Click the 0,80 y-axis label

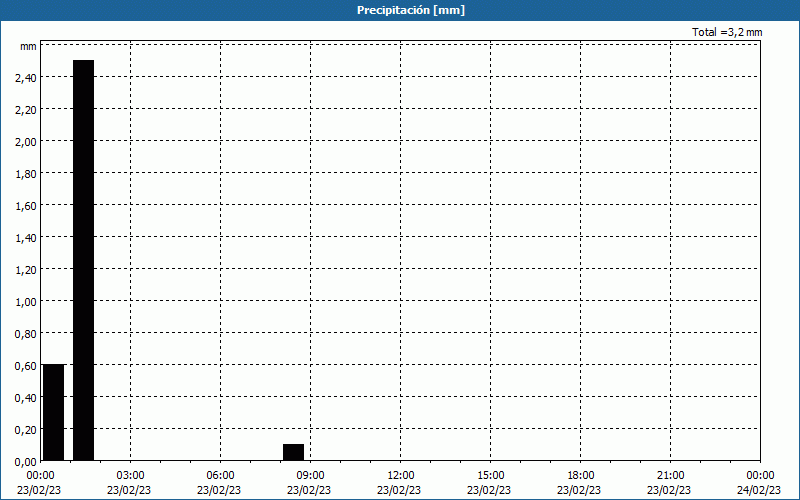pos(26,334)
